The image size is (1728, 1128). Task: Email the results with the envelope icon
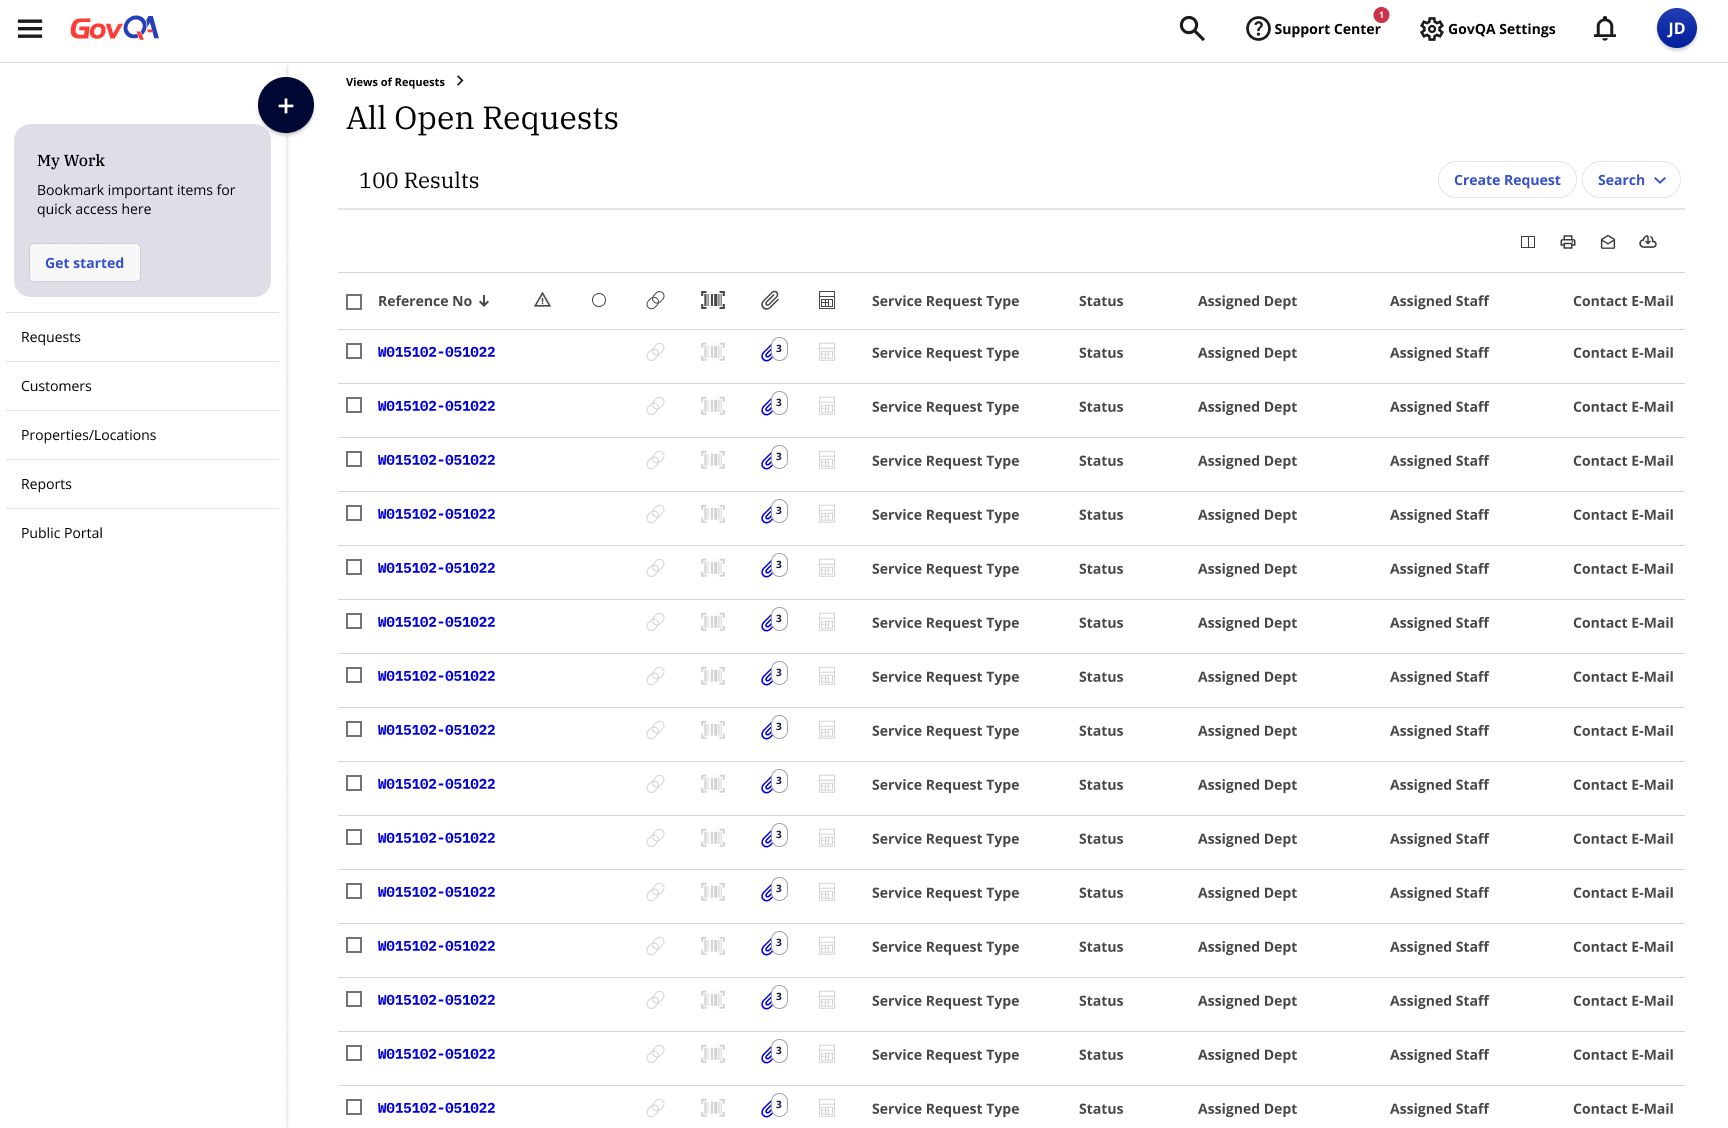pos(1608,242)
